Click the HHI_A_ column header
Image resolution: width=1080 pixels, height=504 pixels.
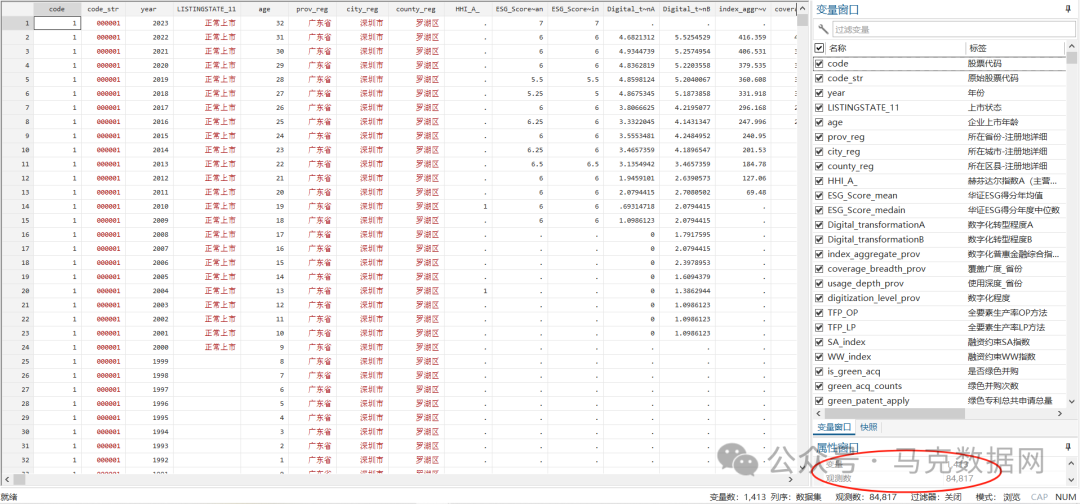tap(468, 10)
